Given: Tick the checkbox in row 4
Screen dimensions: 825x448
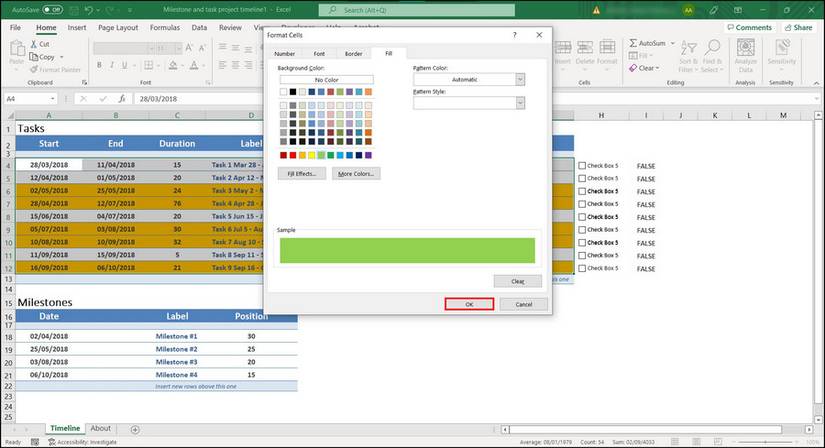Looking at the screenshot, I should click(x=583, y=165).
